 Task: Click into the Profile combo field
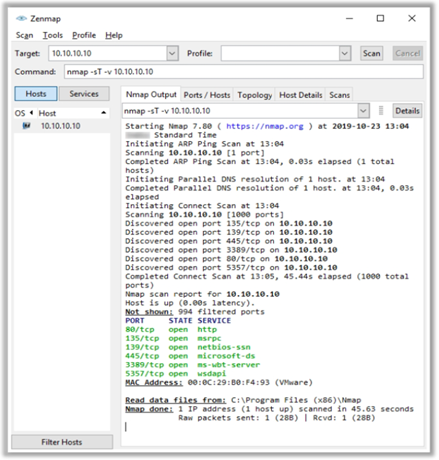280,53
